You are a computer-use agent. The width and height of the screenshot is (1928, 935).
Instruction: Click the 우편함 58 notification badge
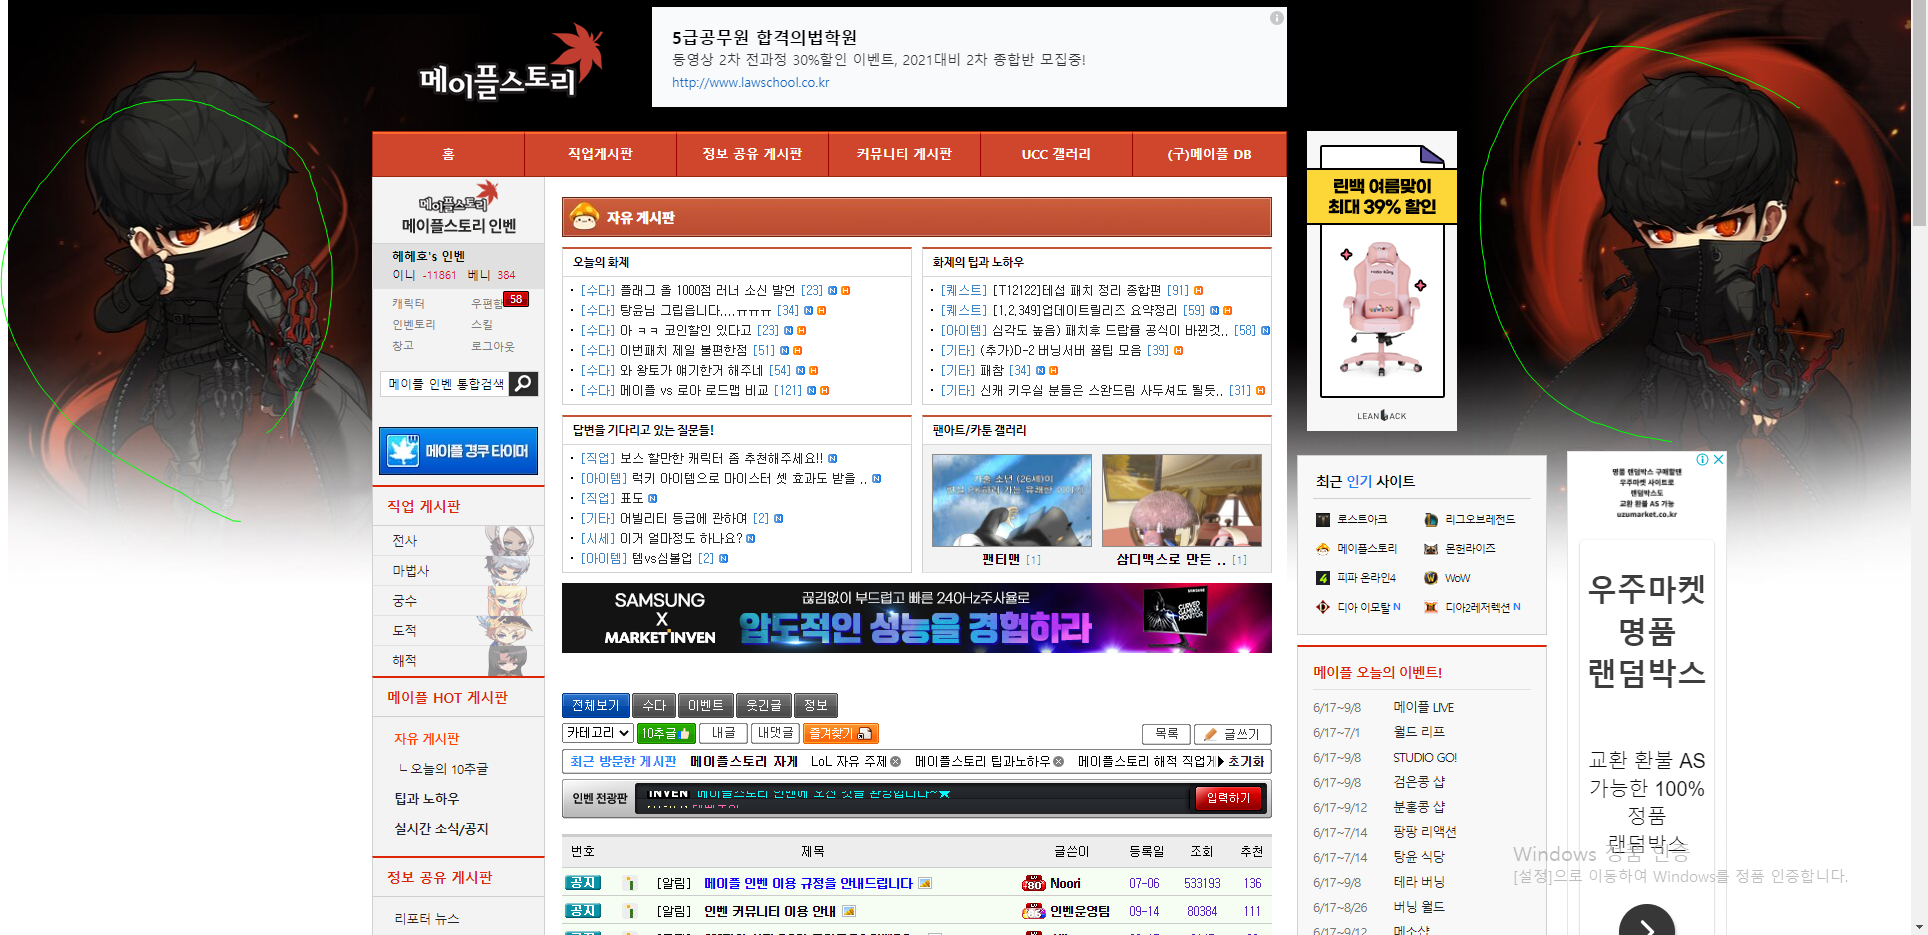click(x=515, y=299)
